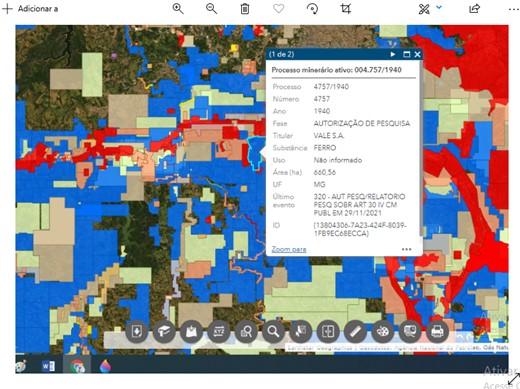Open XYZ coordinate conversion tool
Screen dimensions: 520x389
[219, 331]
